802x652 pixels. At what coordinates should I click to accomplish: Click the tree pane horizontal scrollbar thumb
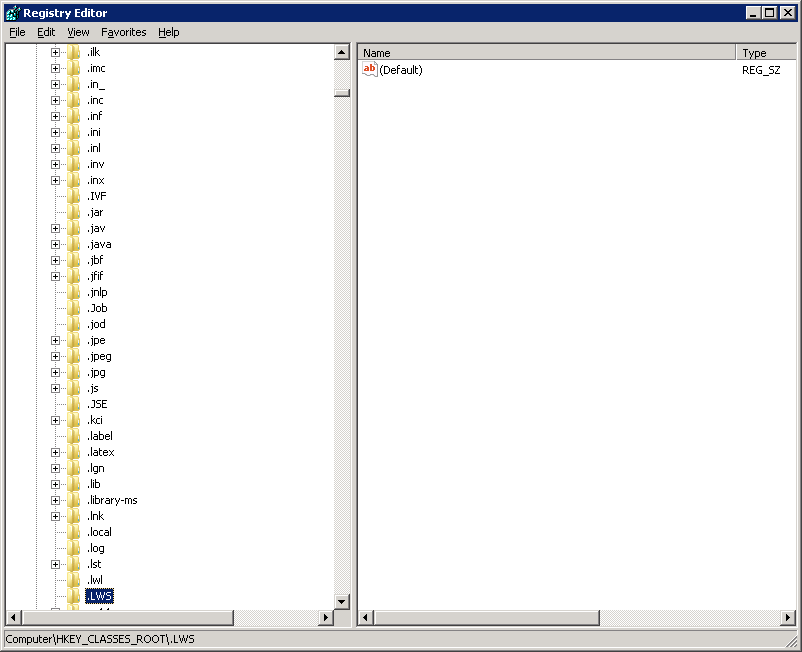[x=128, y=618]
